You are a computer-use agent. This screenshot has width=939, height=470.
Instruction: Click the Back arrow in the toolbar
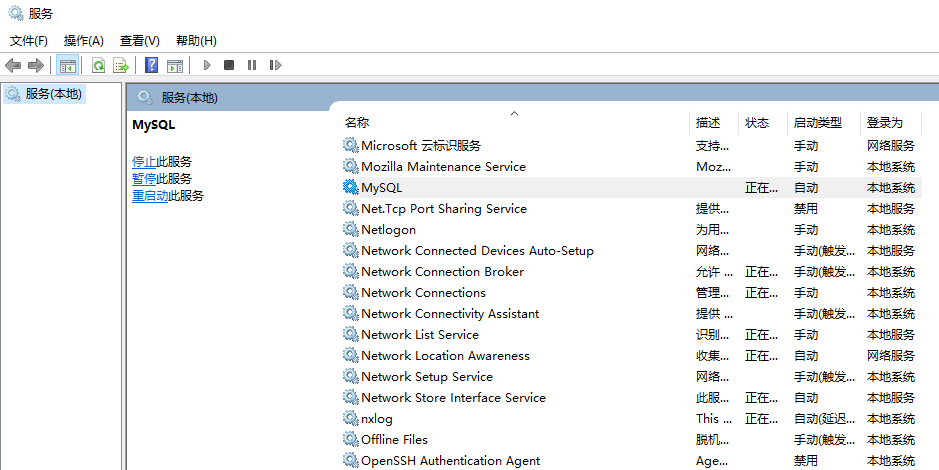(13, 65)
